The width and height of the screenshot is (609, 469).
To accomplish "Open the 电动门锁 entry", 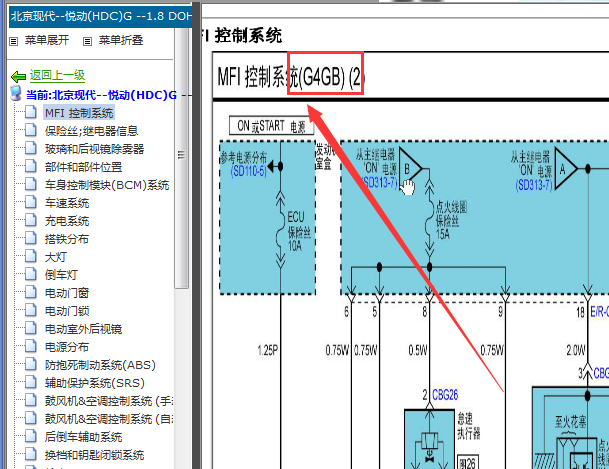I will point(67,311).
